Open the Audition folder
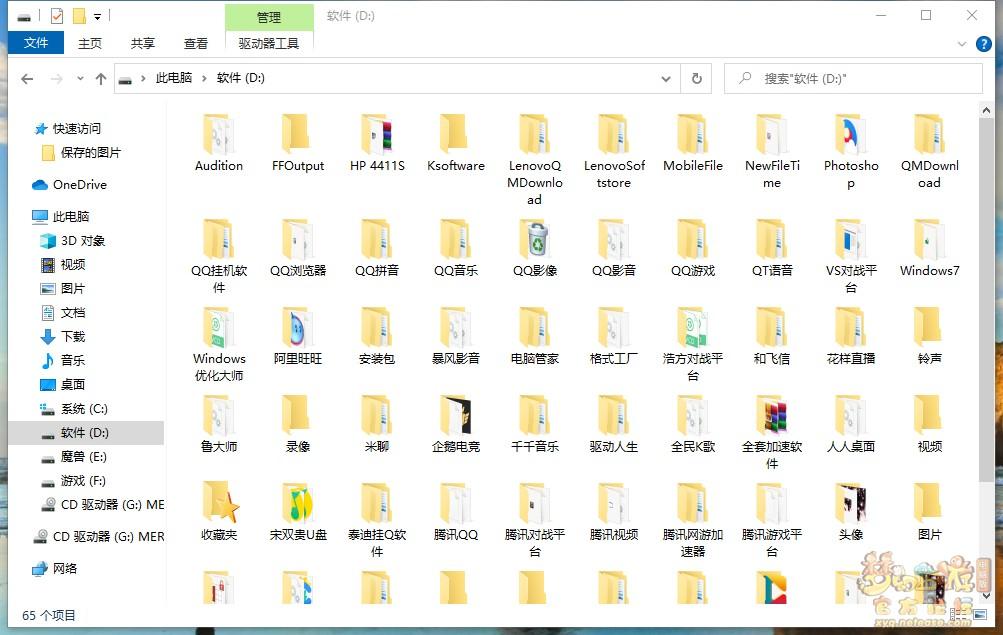1003x635 pixels. 219,143
